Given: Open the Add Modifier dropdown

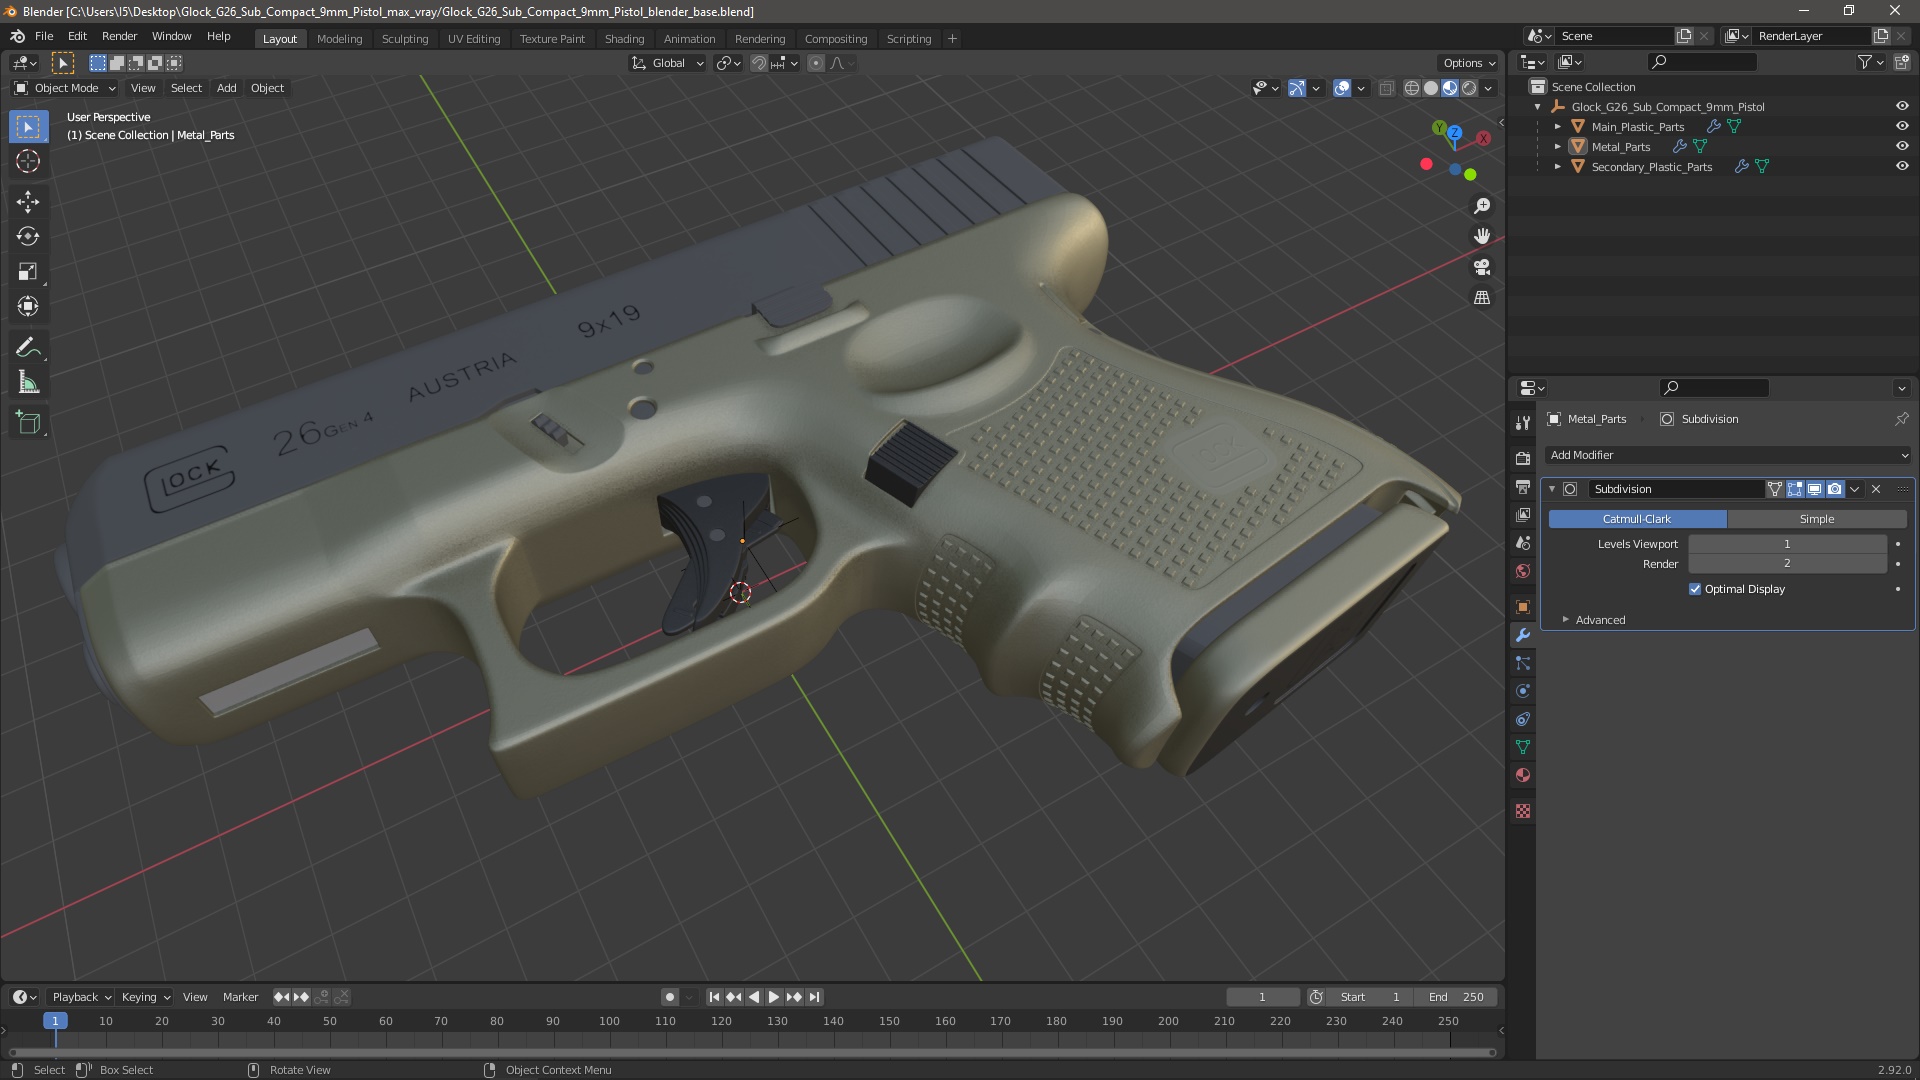Looking at the screenshot, I should pyautogui.click(x=1728, y=455).
